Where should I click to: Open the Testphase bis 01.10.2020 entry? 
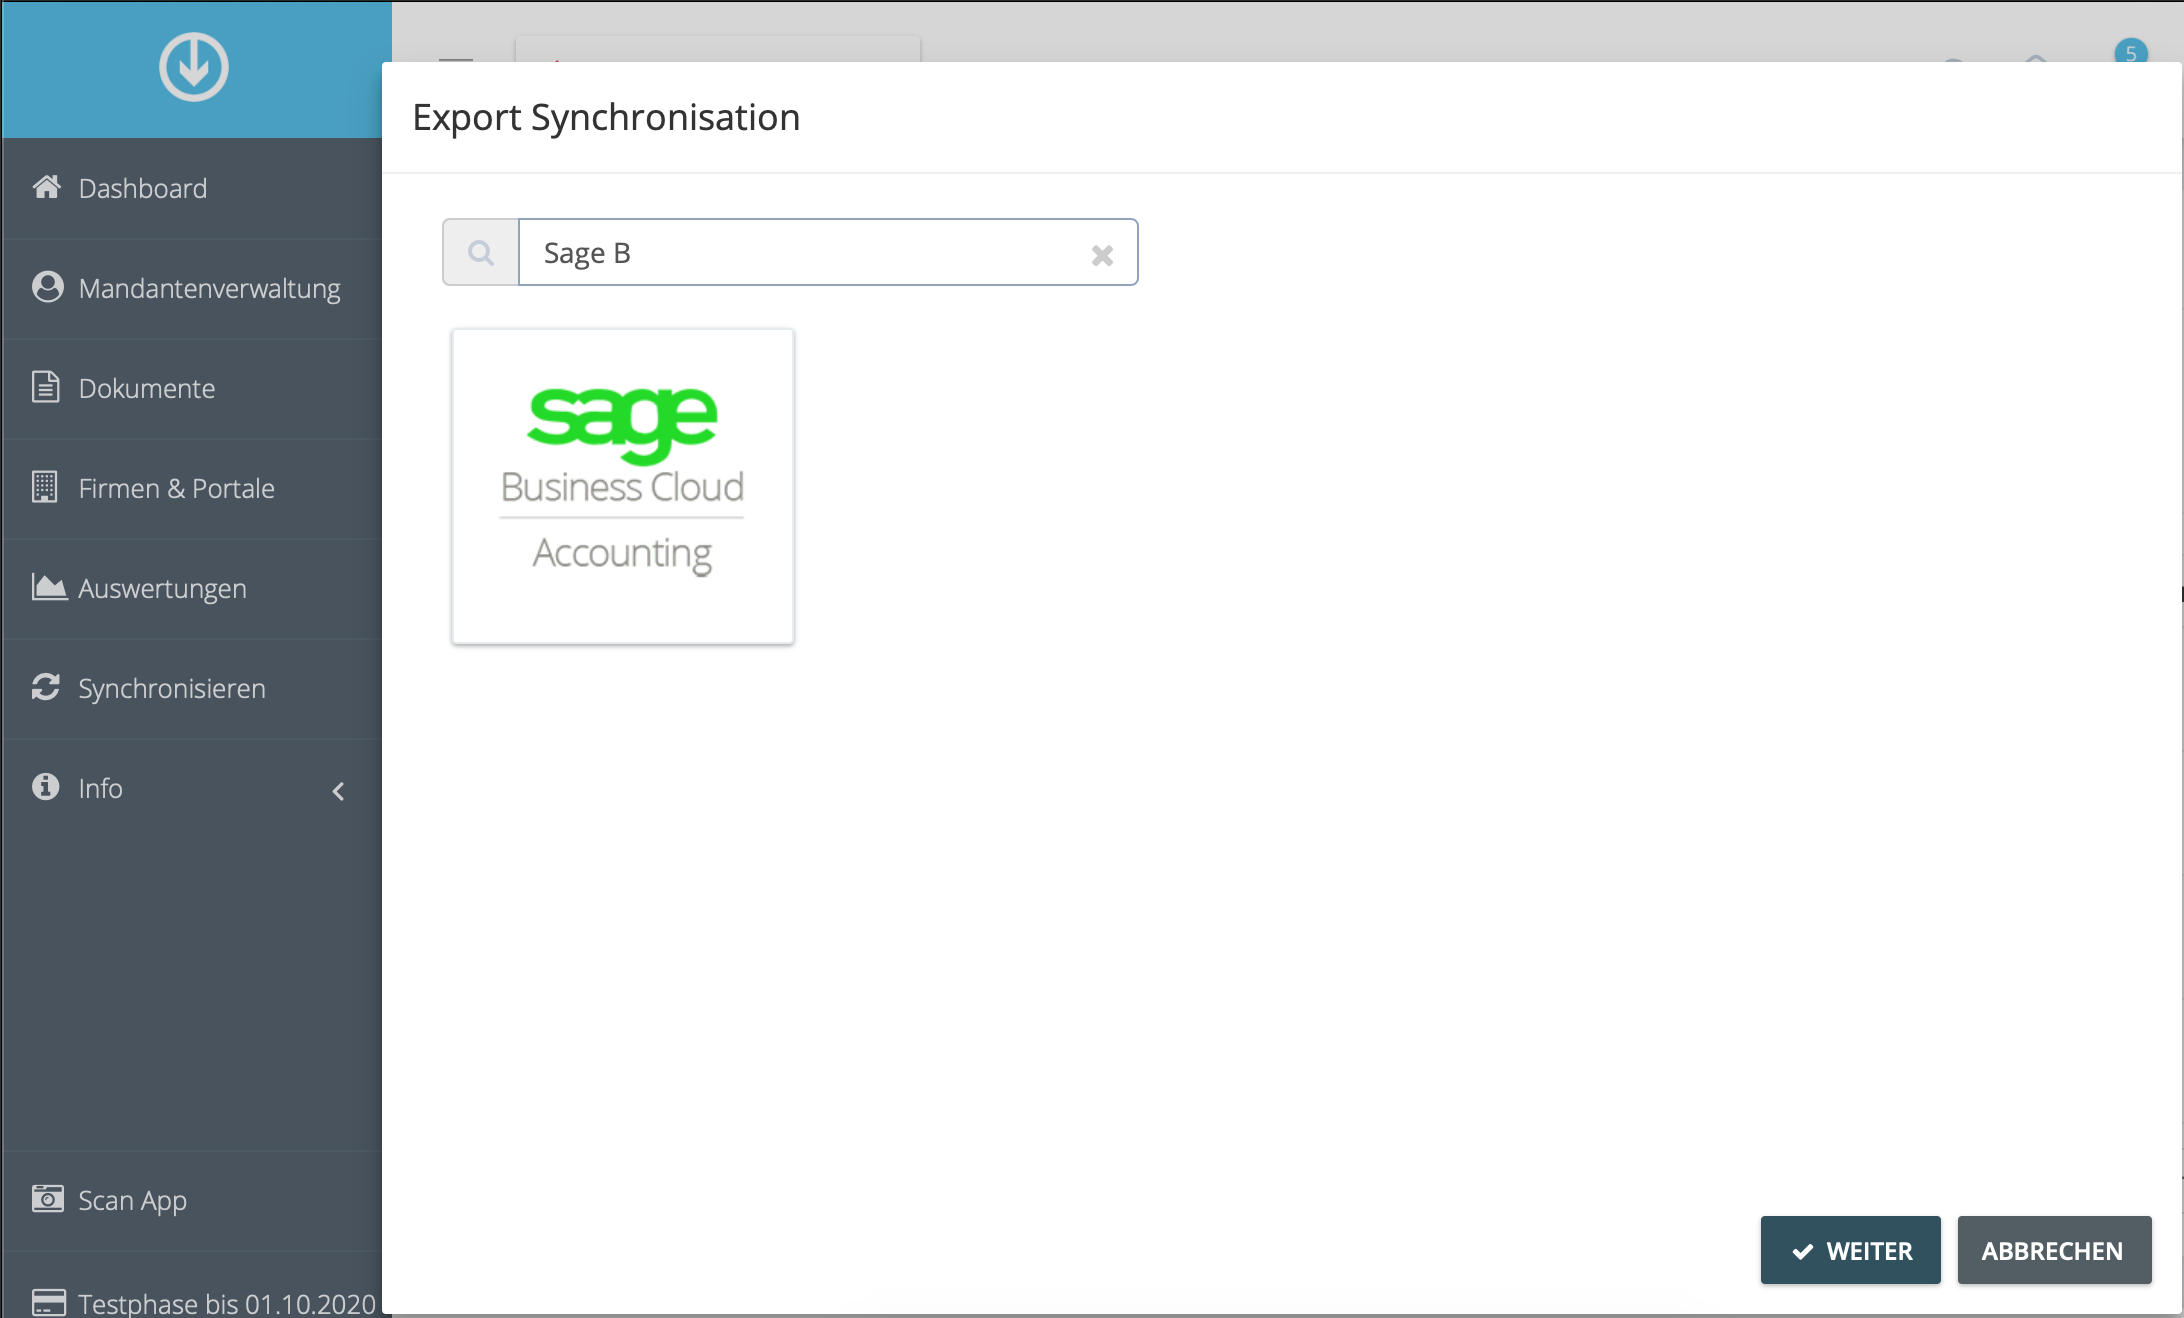click(191, 1286)
